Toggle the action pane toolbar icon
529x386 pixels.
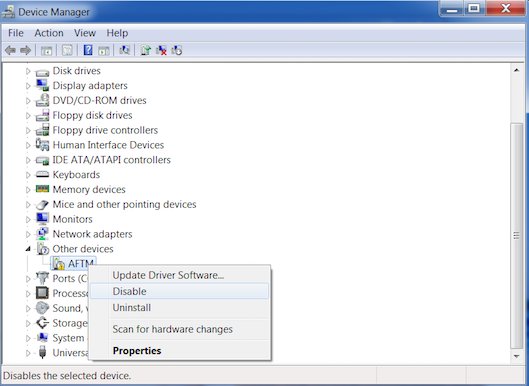click(x=104, y=51)
